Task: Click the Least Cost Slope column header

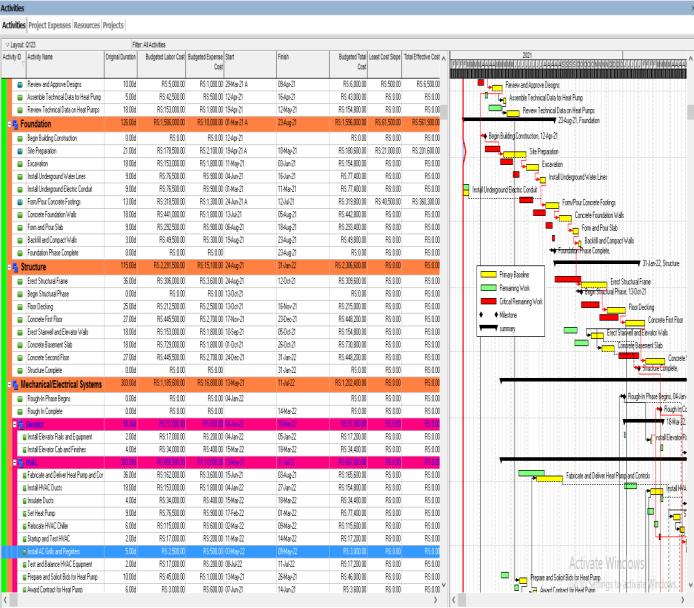Action: 385,64
